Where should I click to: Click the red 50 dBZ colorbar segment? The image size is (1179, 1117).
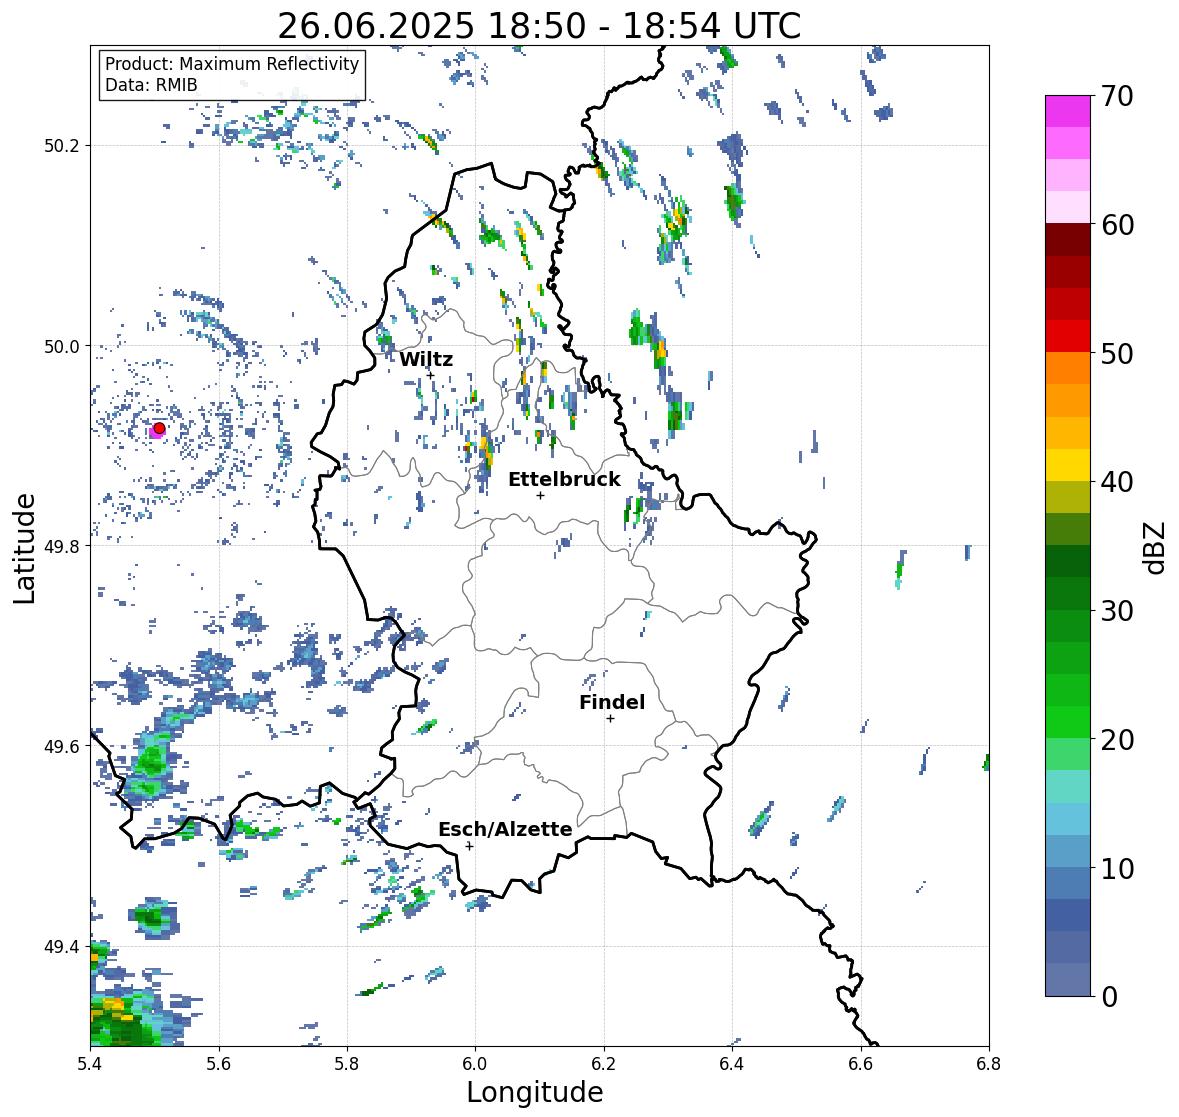(1068, 336)
